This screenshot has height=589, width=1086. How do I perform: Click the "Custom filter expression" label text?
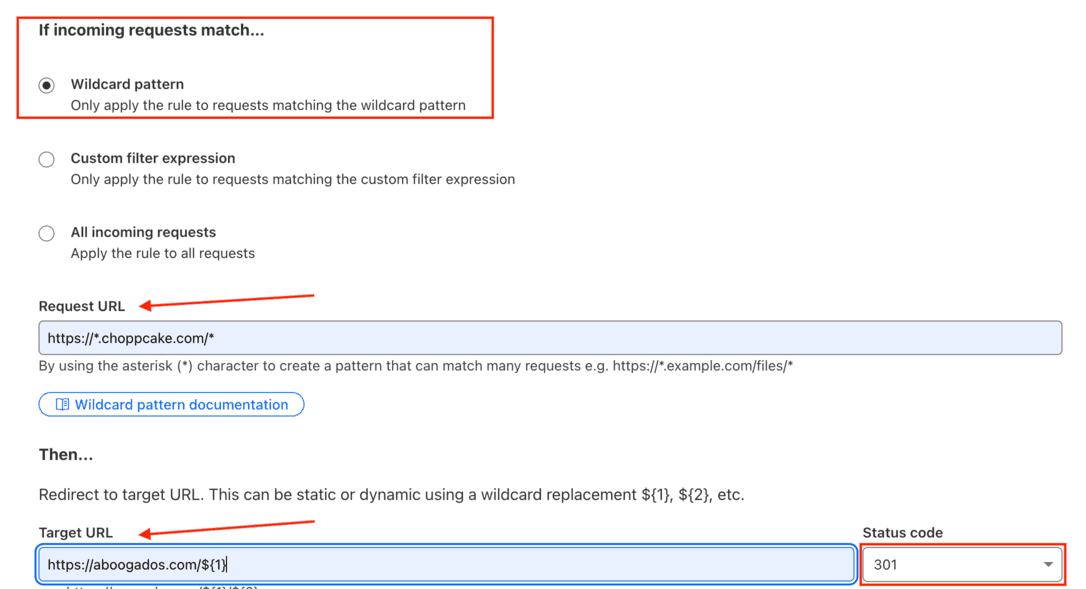point(152,158)
